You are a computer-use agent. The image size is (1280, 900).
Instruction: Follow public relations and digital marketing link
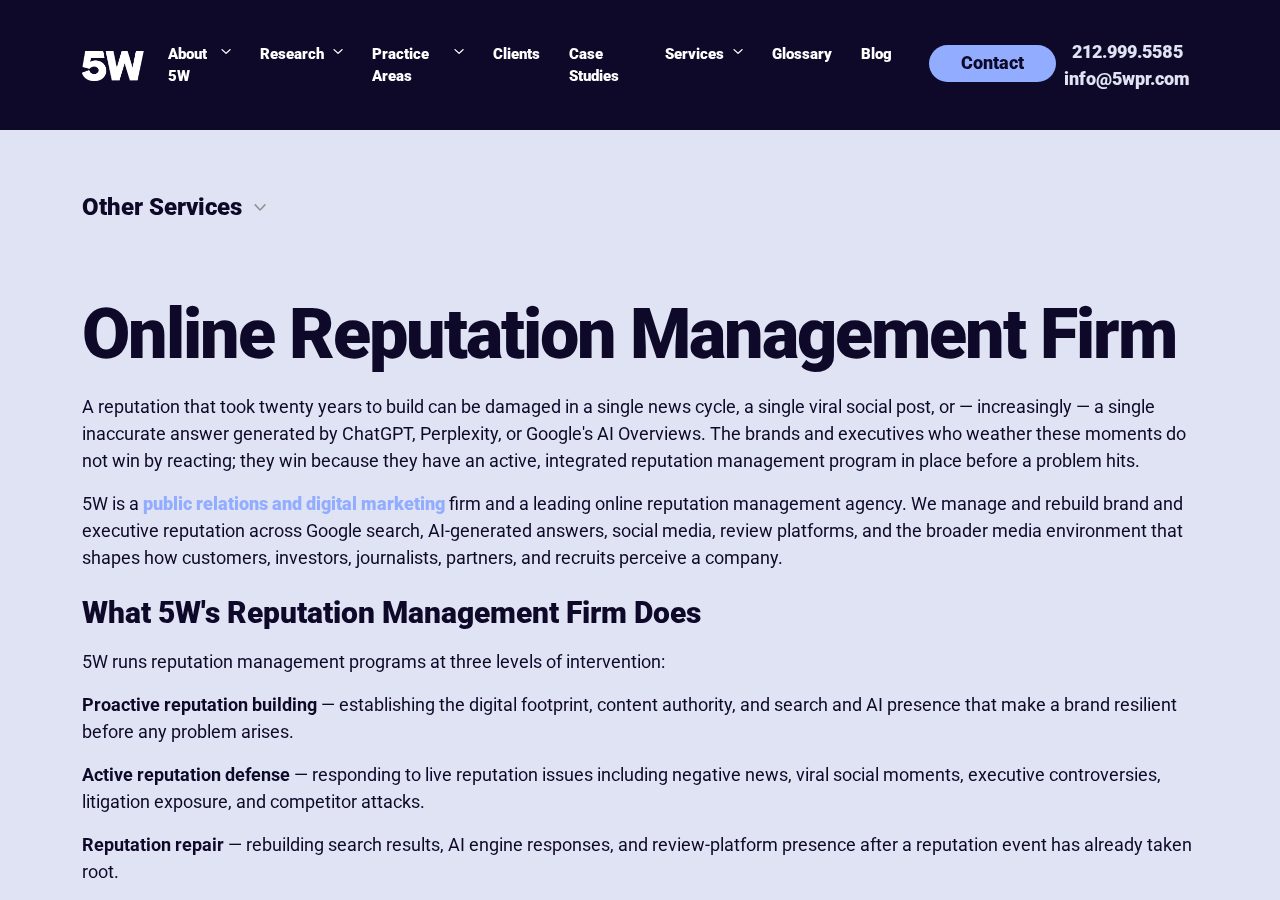(x=294, y=504)
